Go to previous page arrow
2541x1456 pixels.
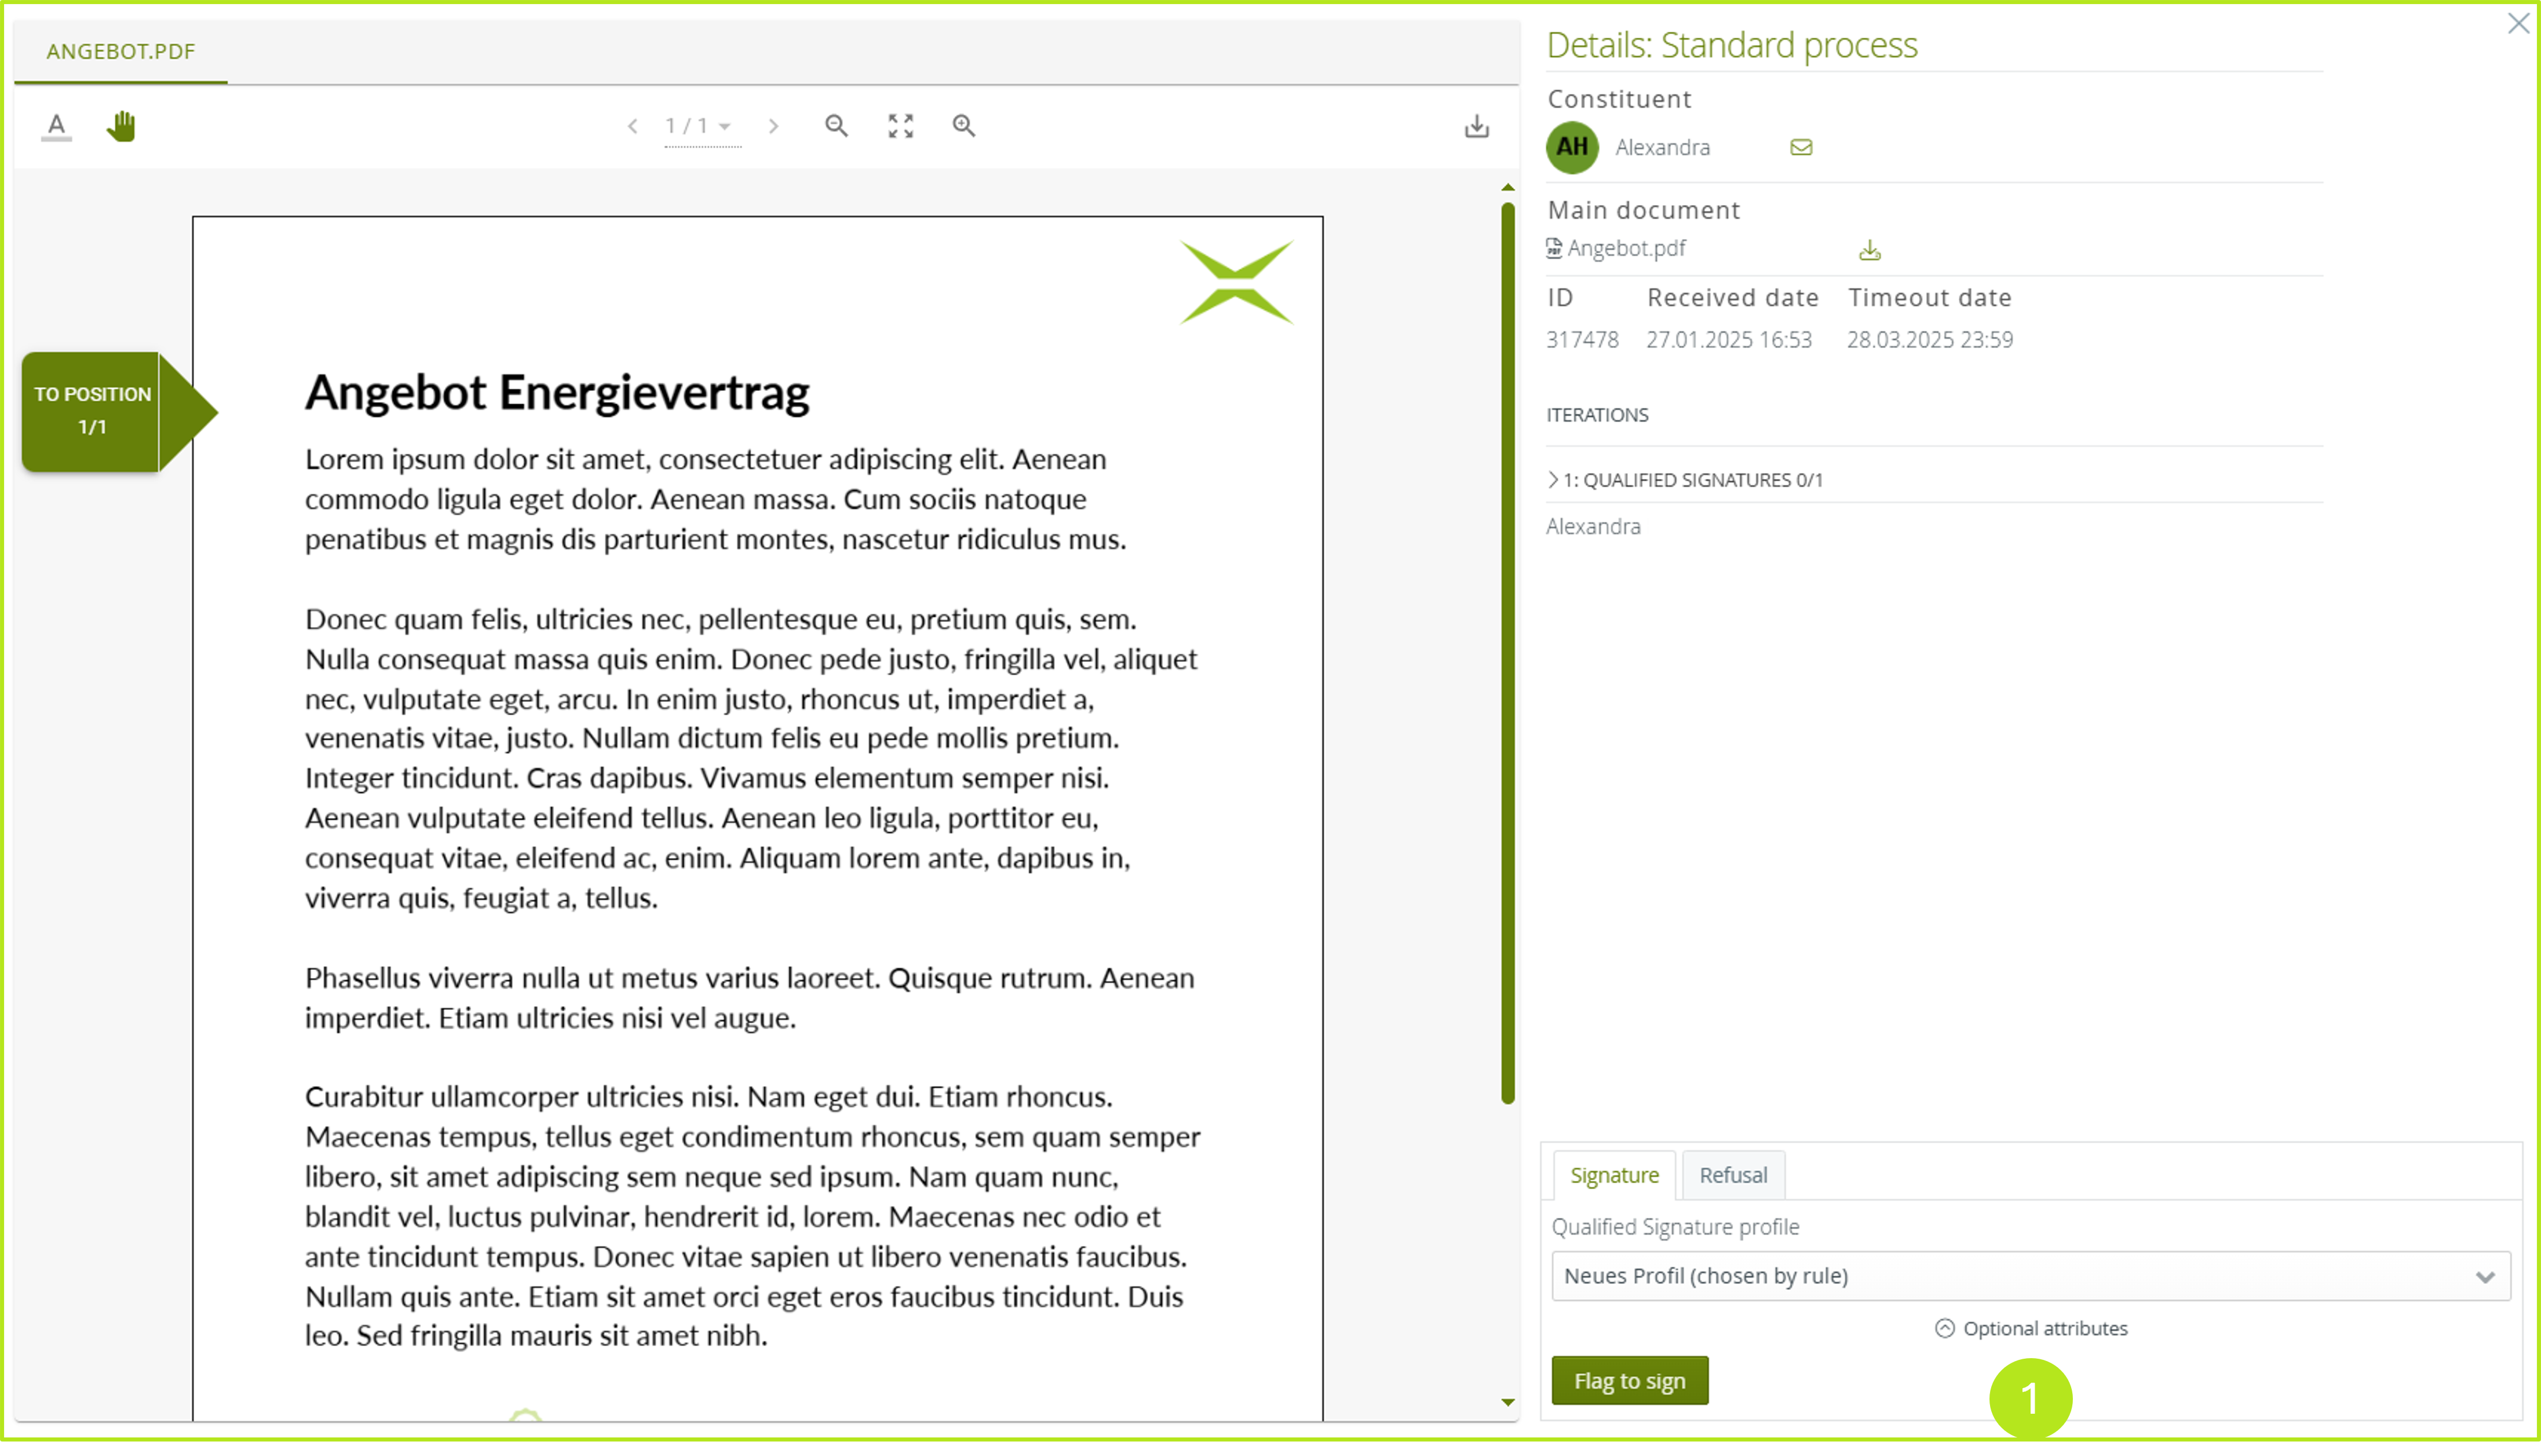[x=632, y=126]
